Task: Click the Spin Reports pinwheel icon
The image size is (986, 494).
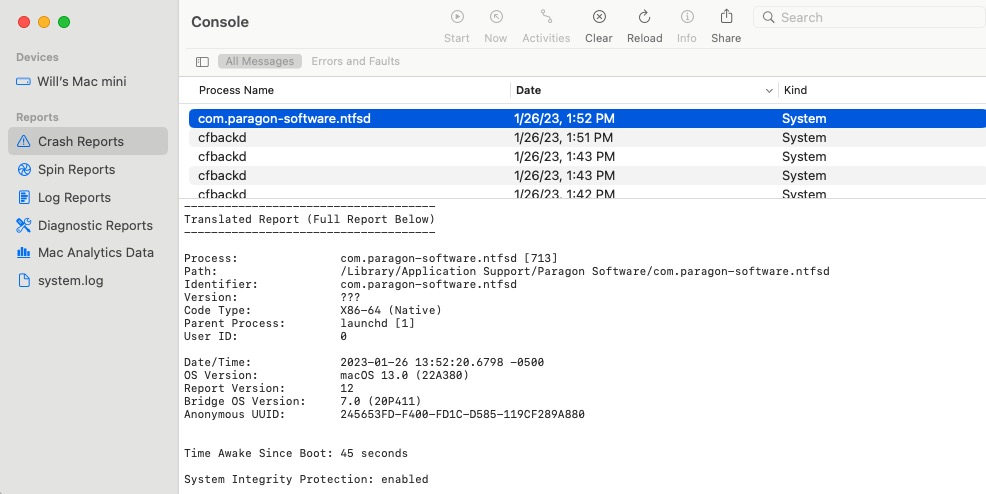Action: (x=24, y=170)
